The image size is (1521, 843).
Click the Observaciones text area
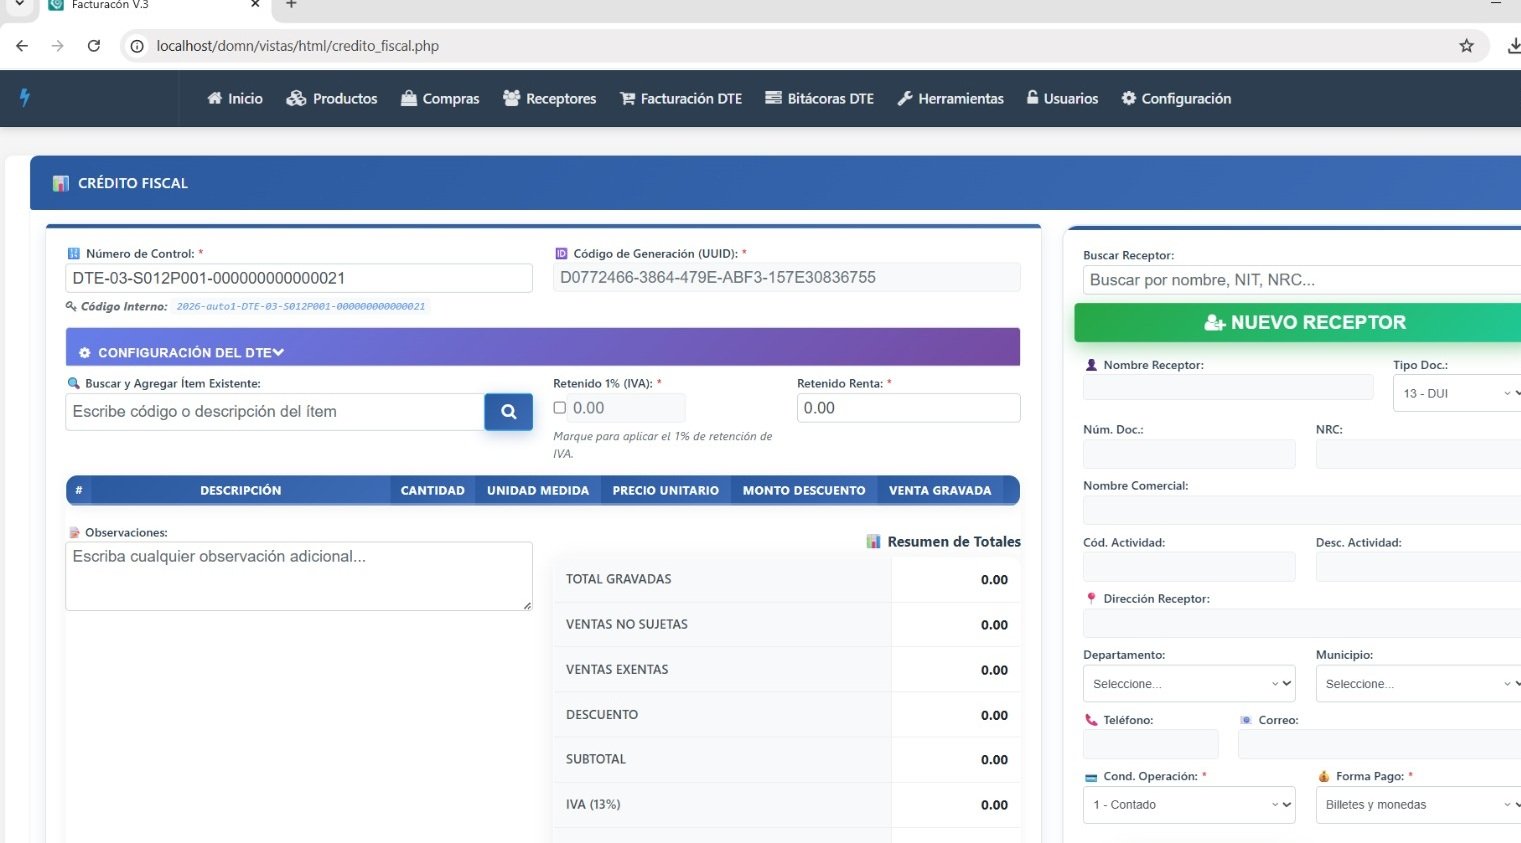pos(298,576)
